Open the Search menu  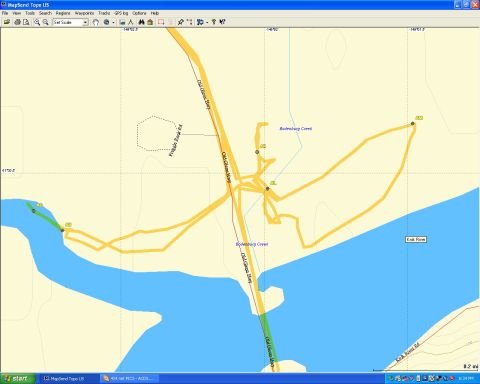pos(45,13)
